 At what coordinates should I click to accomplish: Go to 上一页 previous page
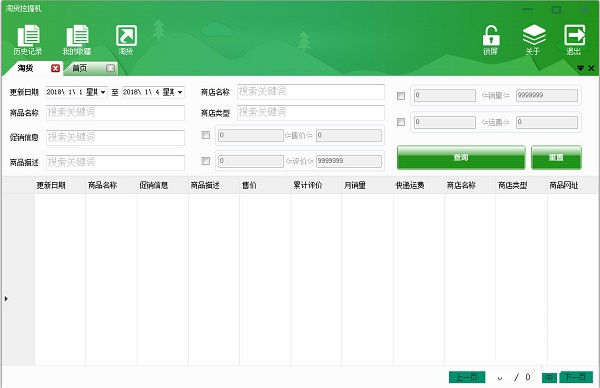pyautogui.click(x=466, y=377)
